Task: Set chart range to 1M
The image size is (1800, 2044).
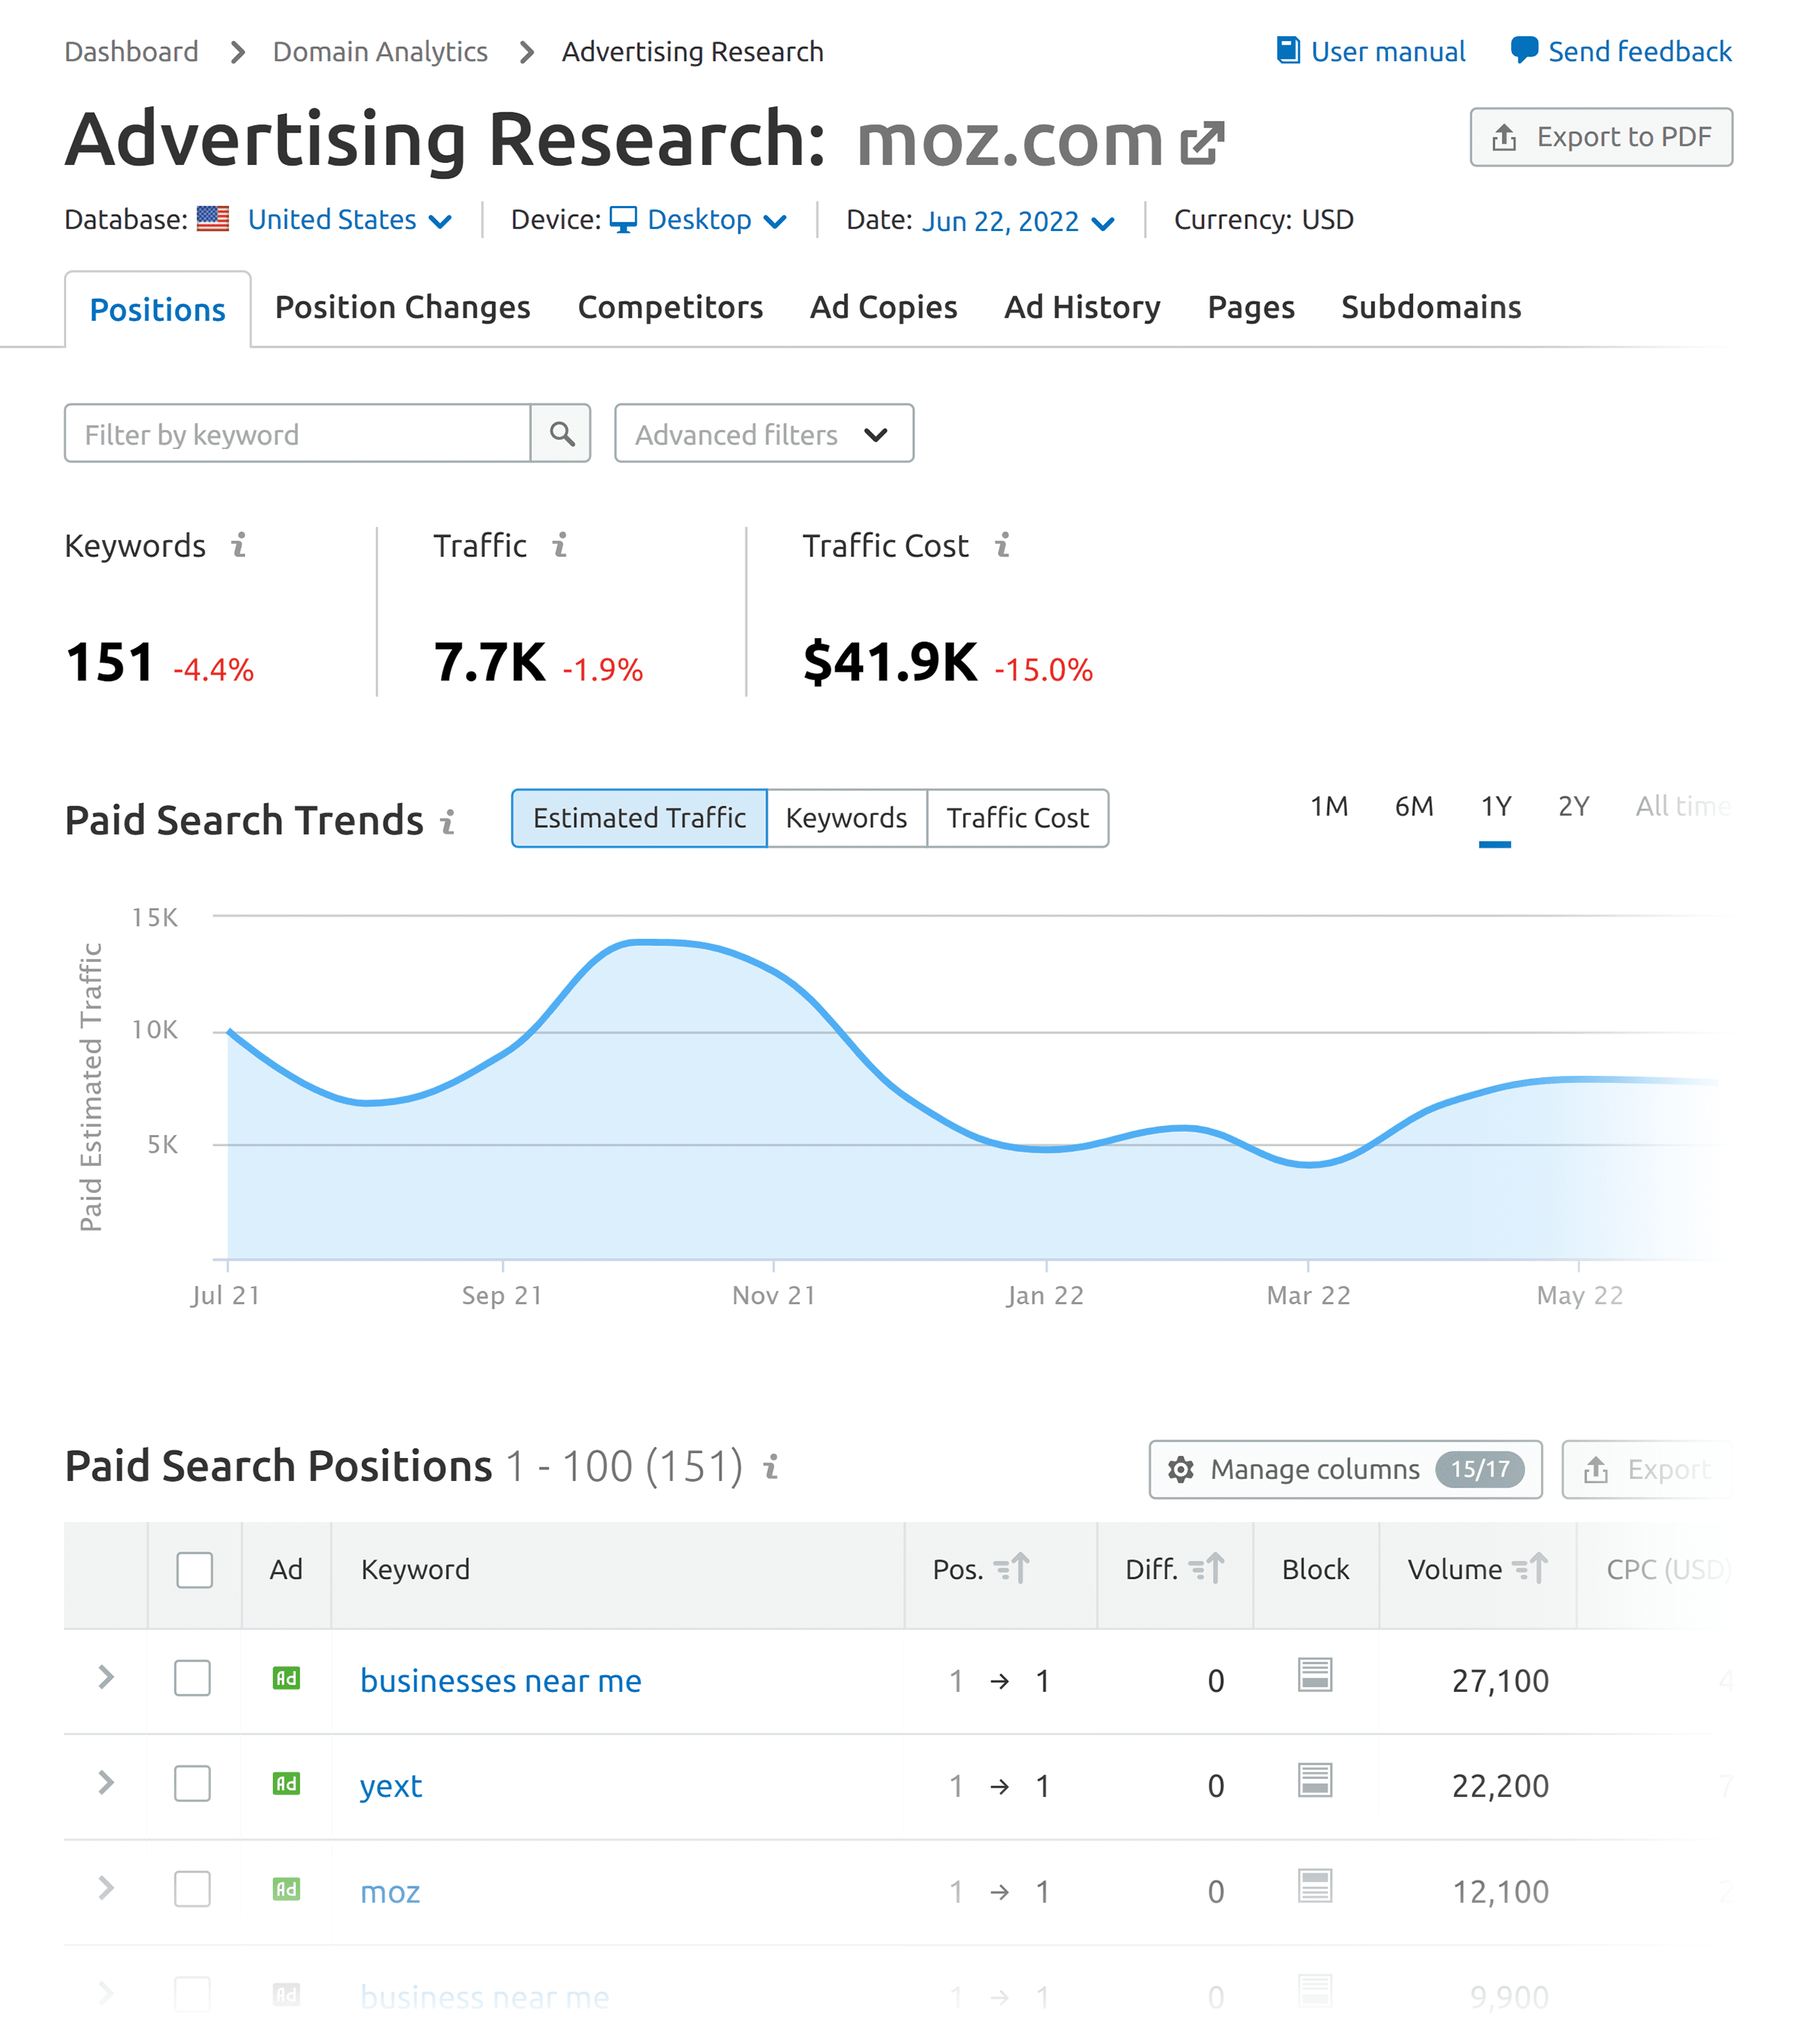Action: pyautogui.click(x=1329, y=806)
